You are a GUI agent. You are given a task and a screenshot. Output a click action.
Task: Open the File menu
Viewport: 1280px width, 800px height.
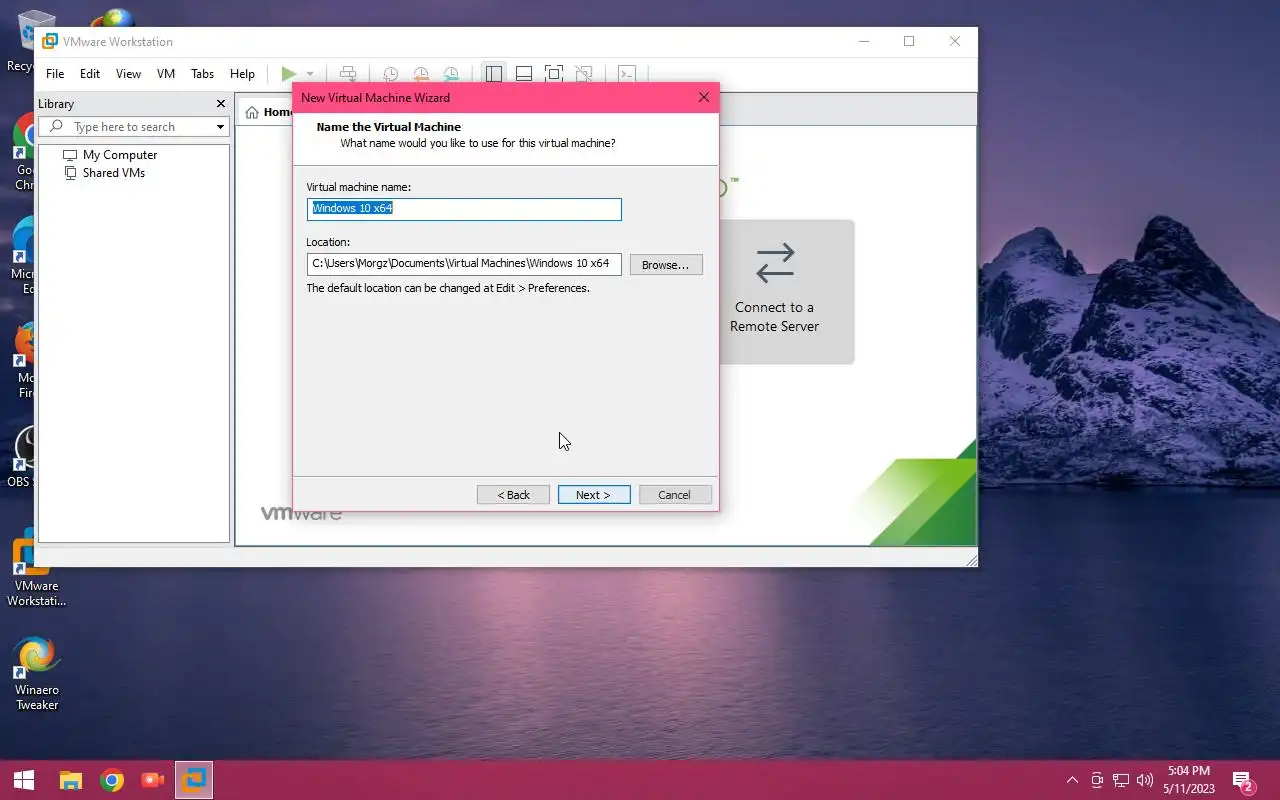tap(55, 74)
